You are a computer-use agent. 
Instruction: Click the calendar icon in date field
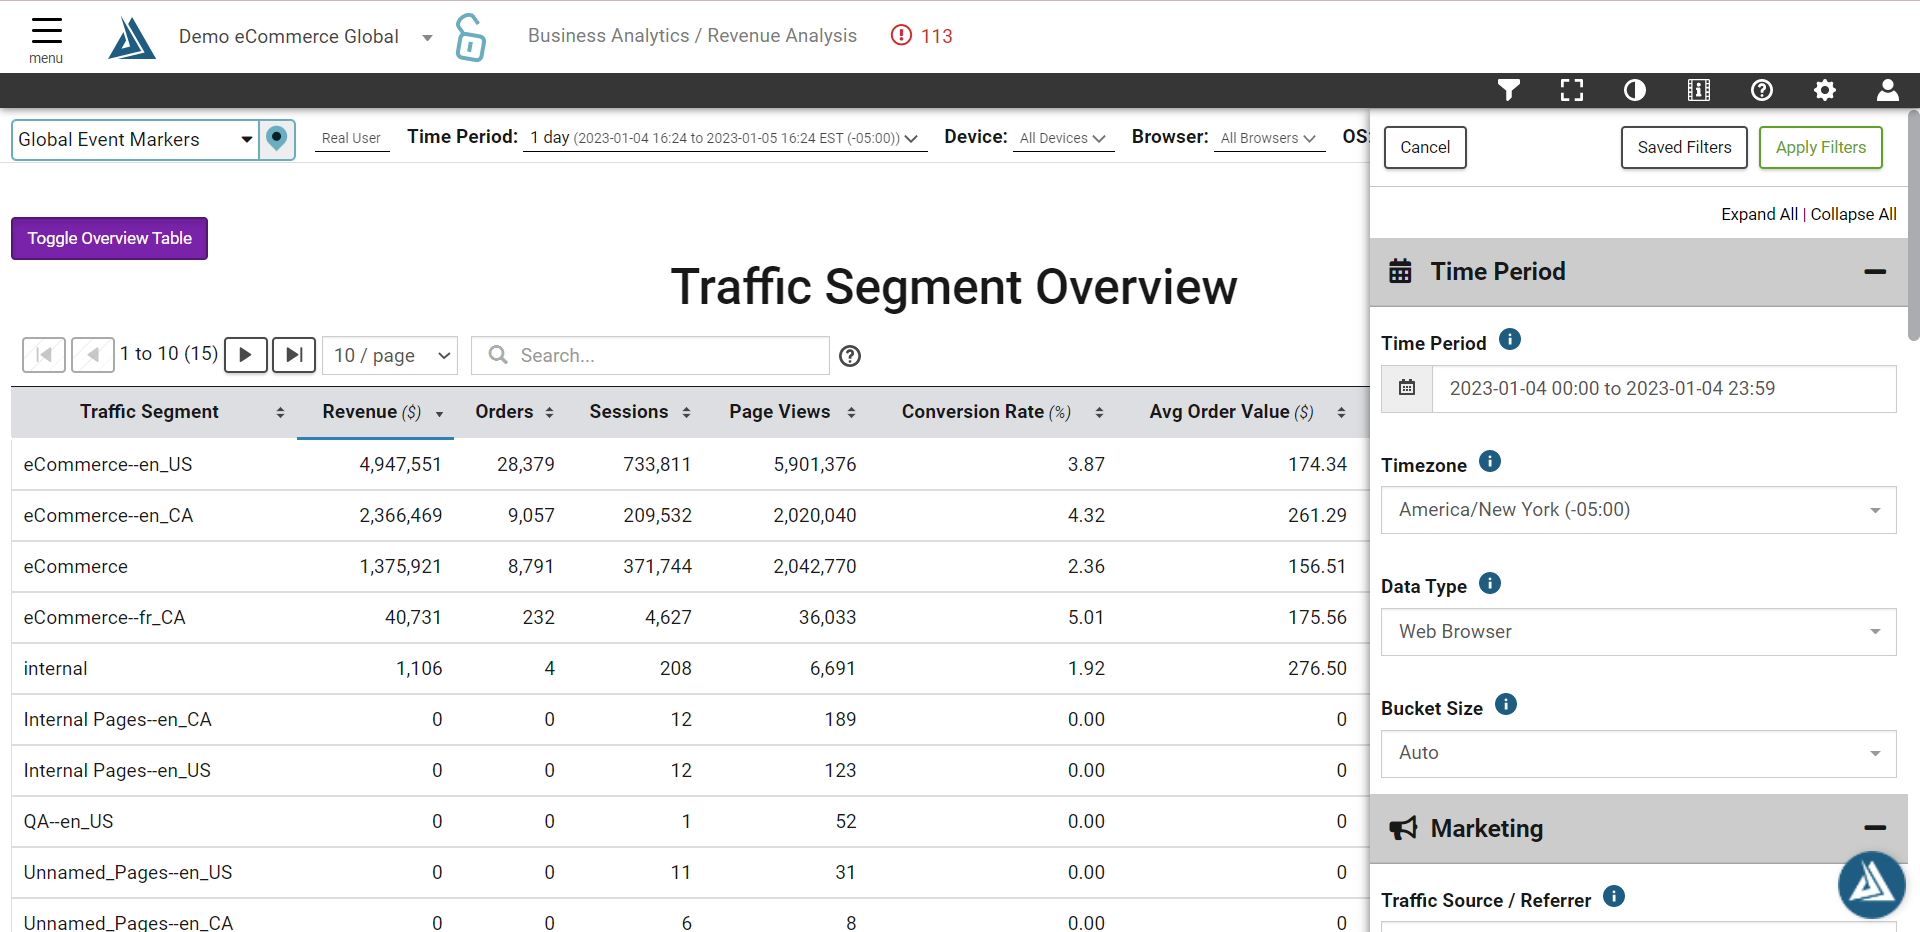point(1407,388)
